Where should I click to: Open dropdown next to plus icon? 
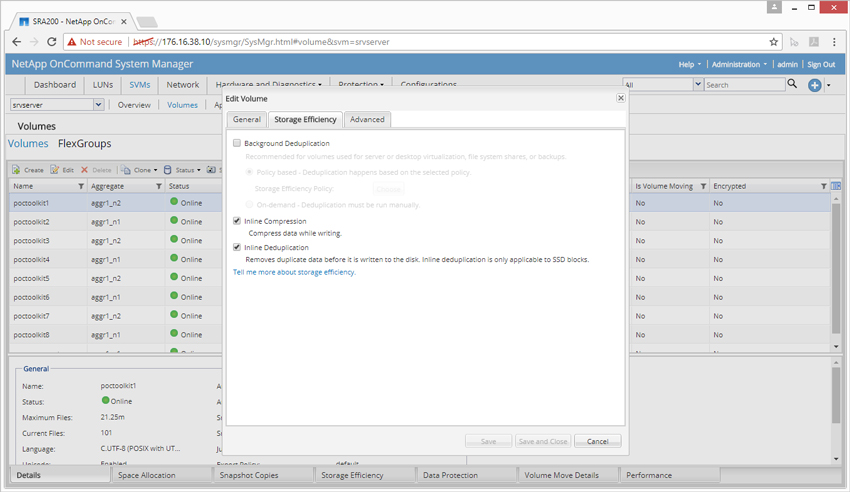(828, 85)
